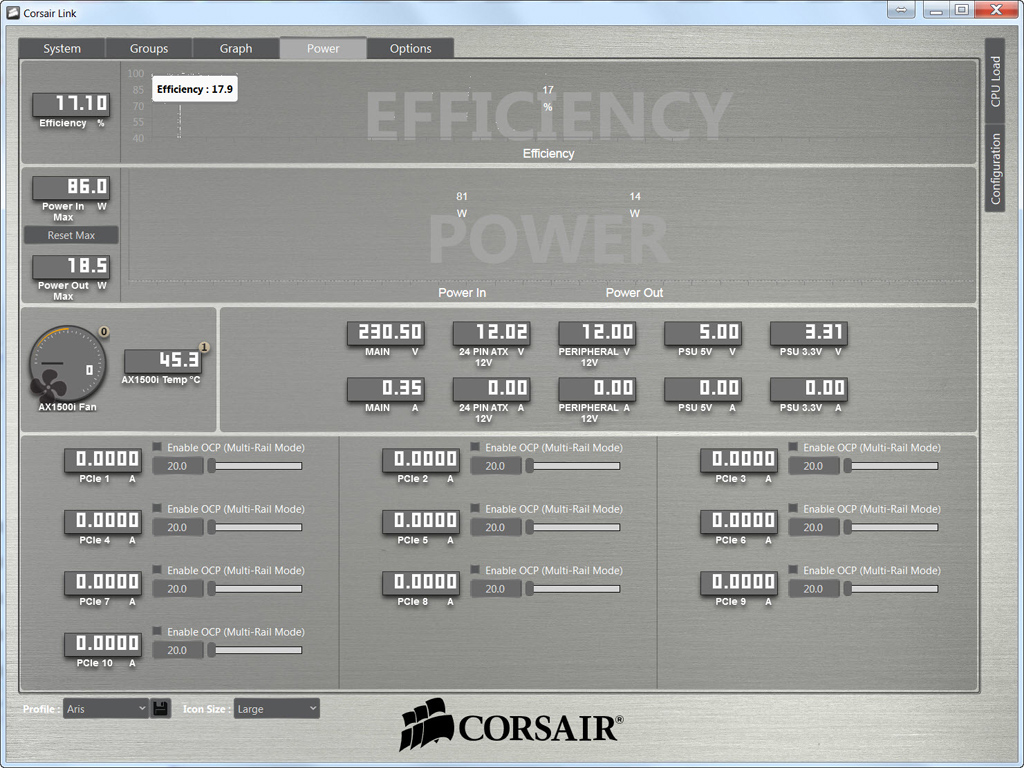
Task: Switch to the System tab
Action: [62, 48]
